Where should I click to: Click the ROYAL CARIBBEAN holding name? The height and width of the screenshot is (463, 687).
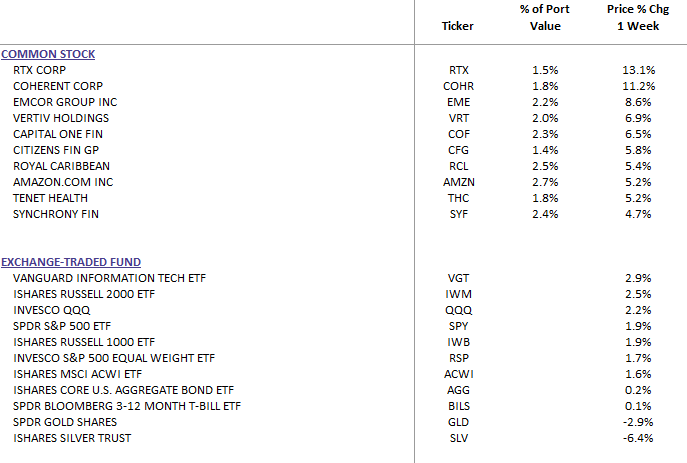click(x=61, y=166)
